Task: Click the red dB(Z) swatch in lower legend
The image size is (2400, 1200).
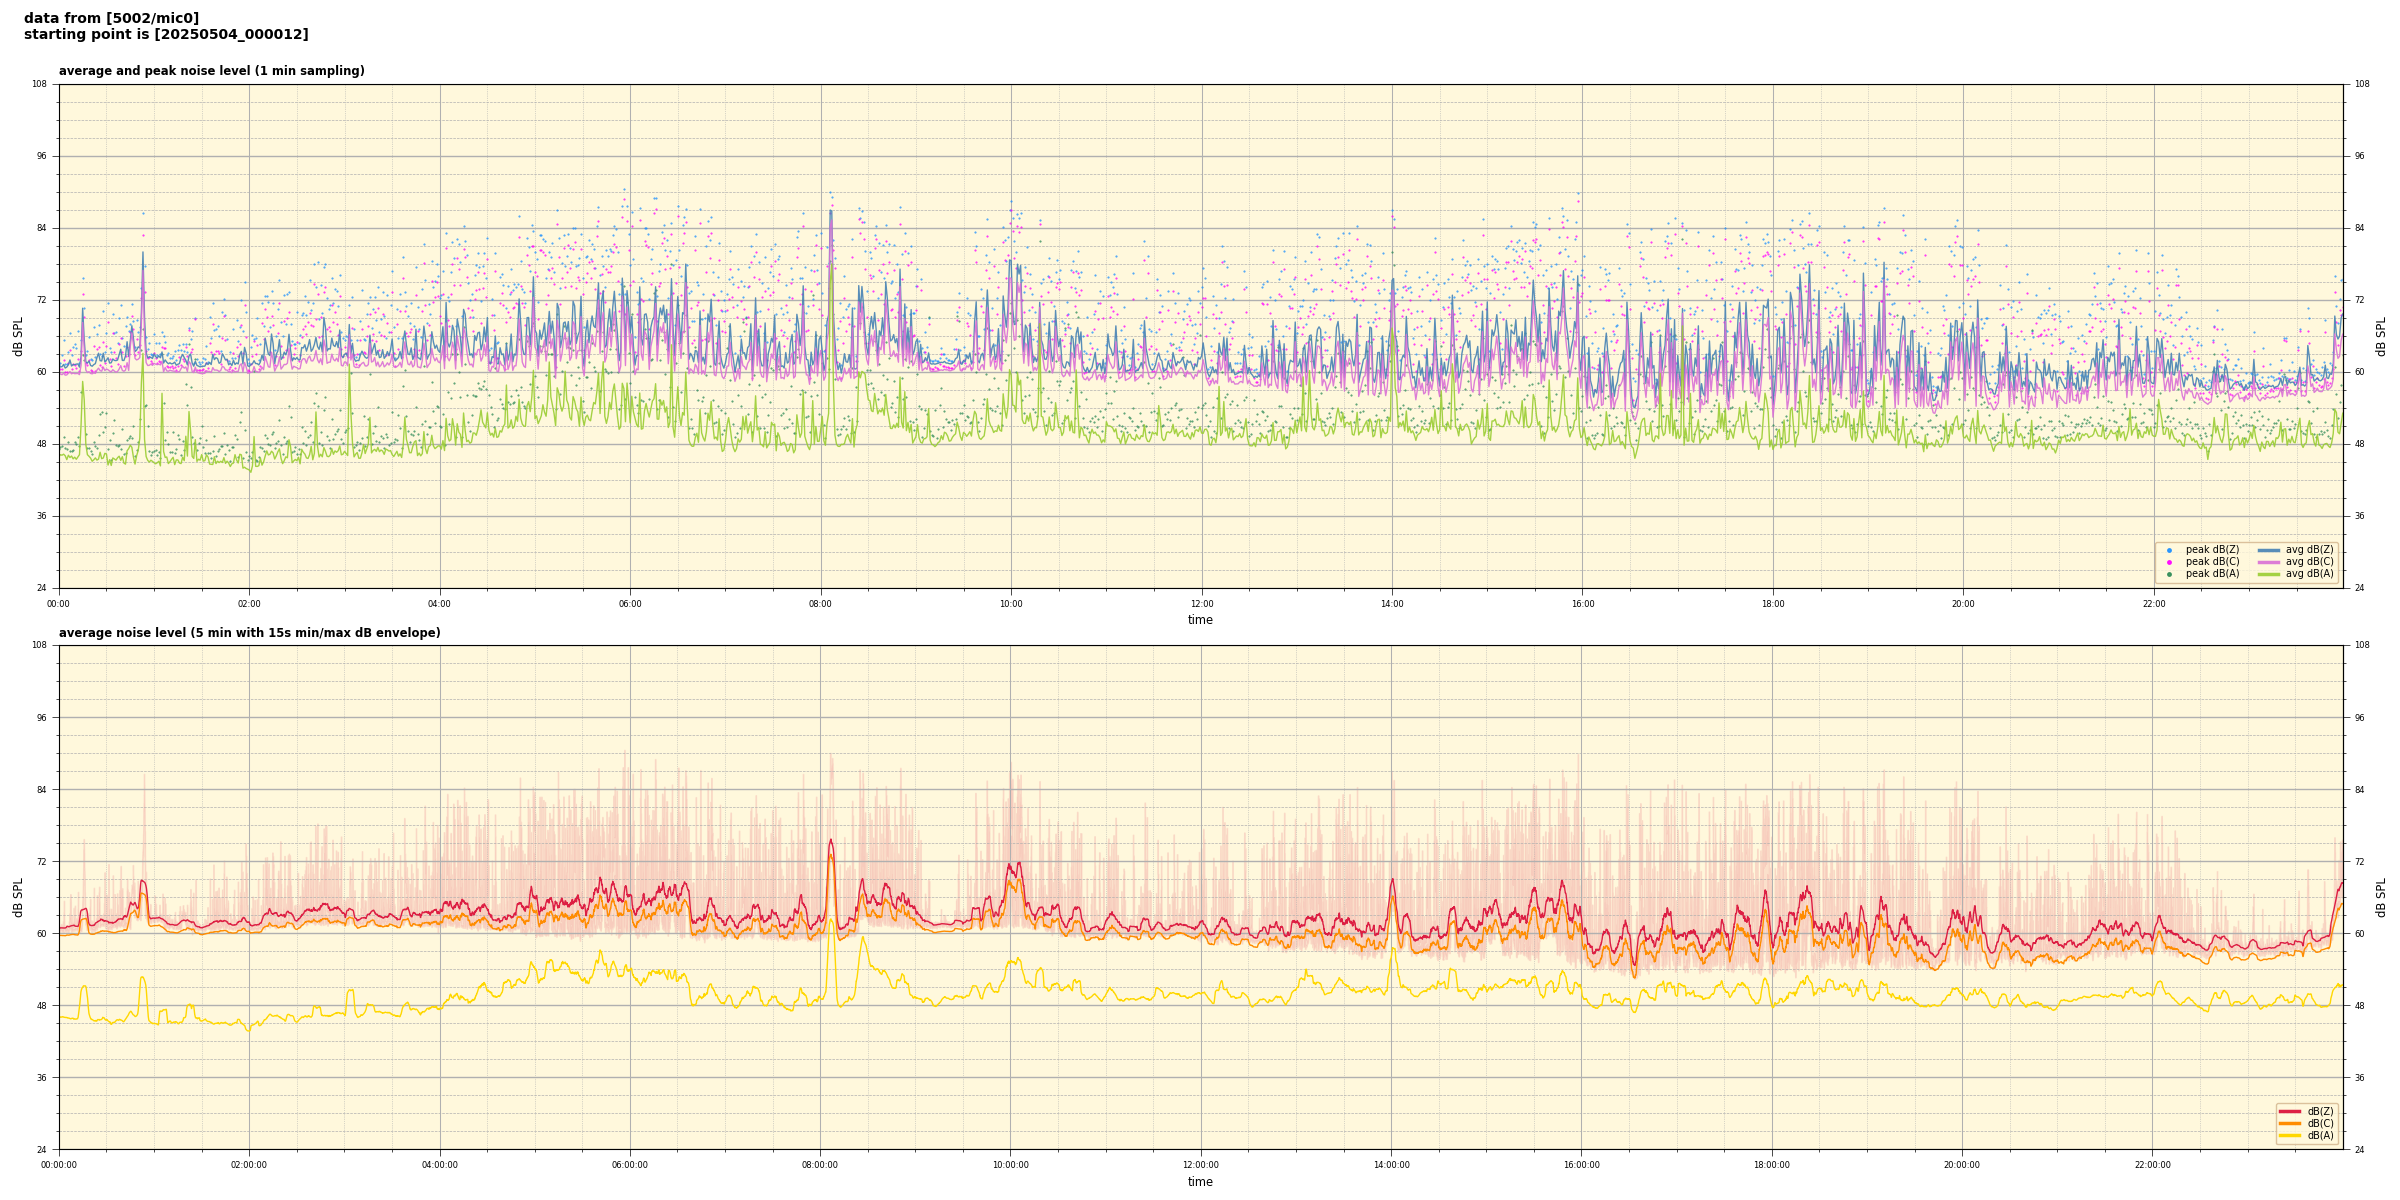Action: (2290, 1111)
